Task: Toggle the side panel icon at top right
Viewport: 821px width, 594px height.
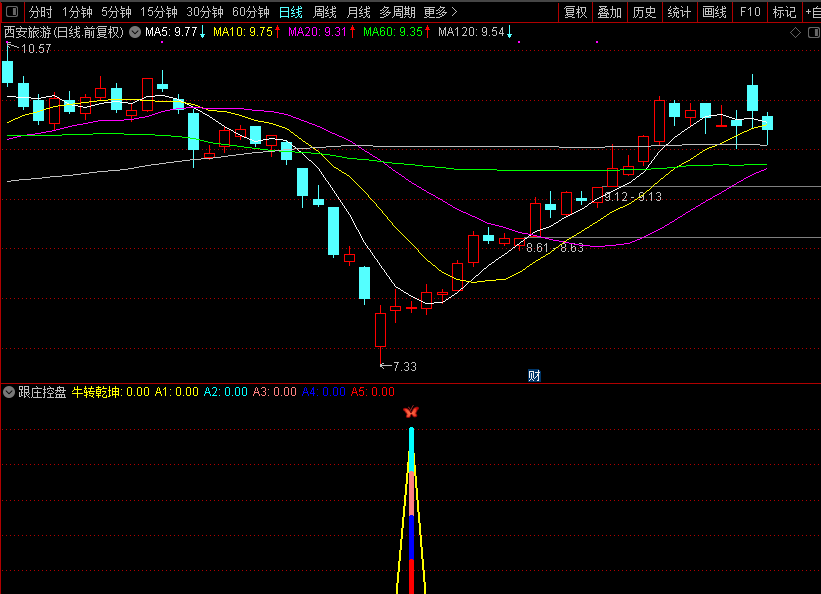Action: (x=814, y=32)
